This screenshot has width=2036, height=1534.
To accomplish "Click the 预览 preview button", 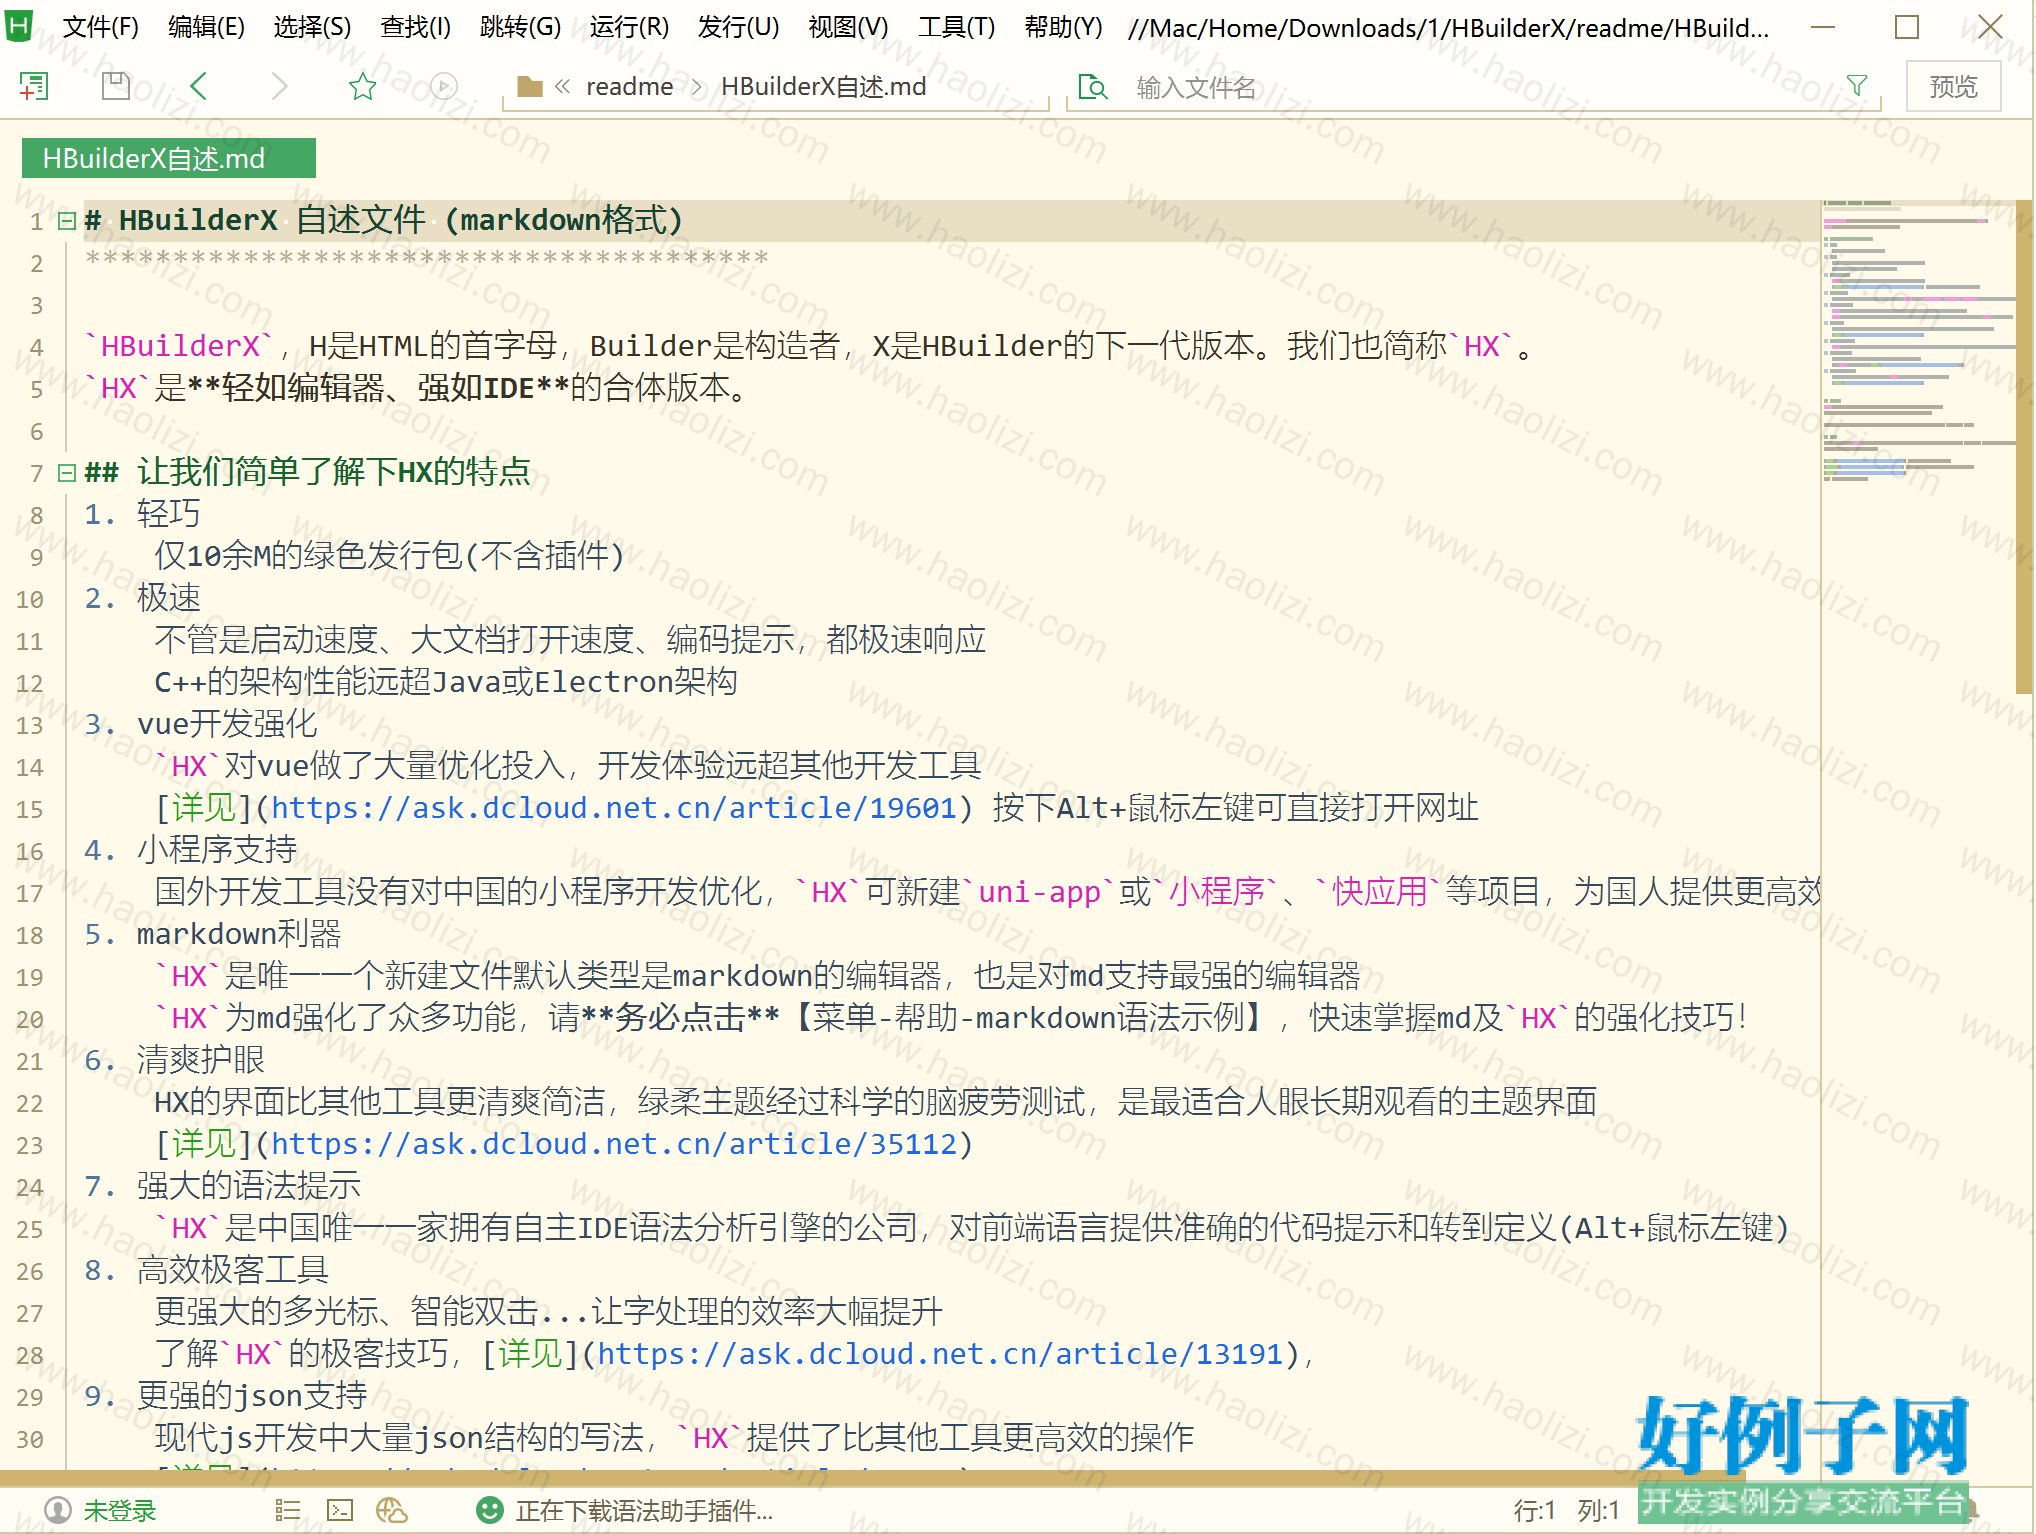I will click(1953, 87).
